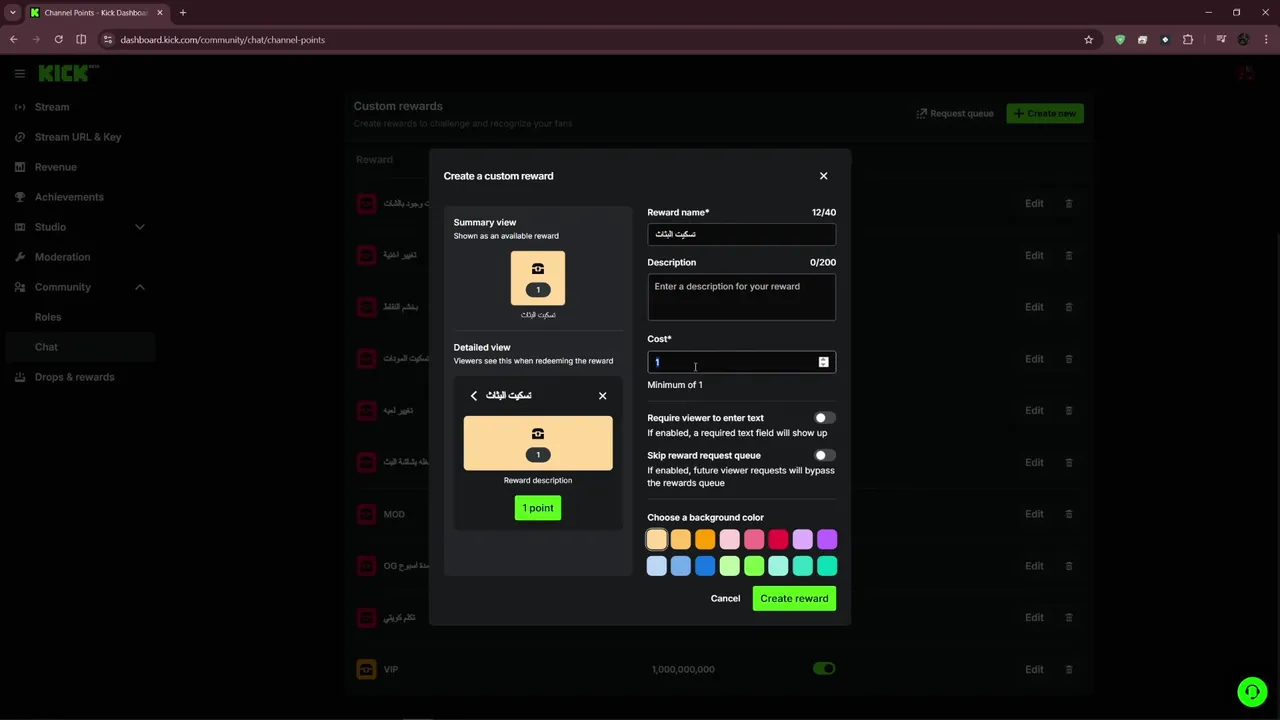Click the MOD reward's red icon
Screen dimensions: 1280x720
point(366,514)
